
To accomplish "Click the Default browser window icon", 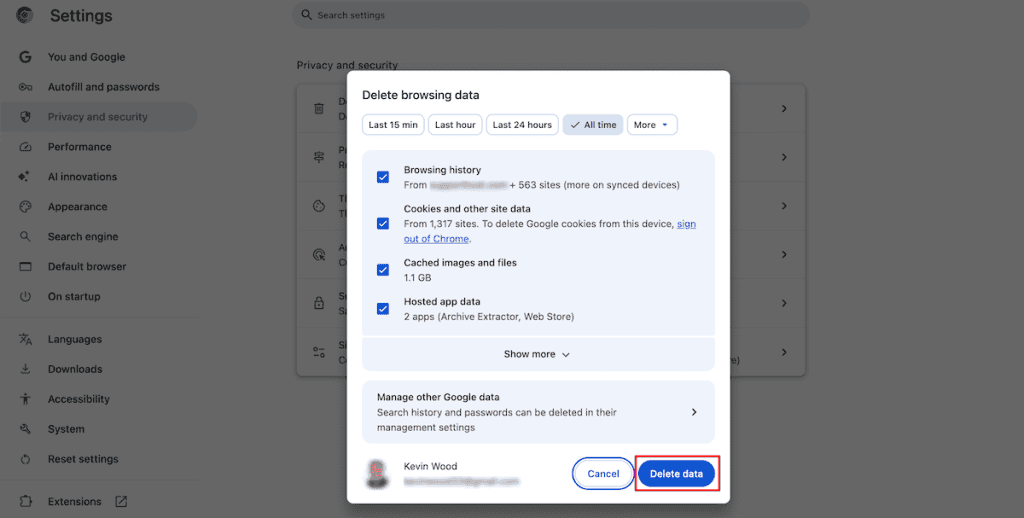I will point(25,267).
